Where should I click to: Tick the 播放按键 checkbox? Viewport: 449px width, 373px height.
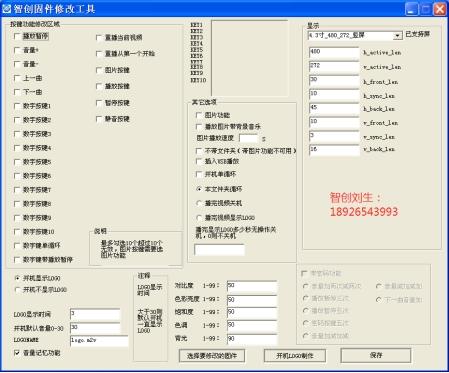pyautogui.click(x=99, y=86)
